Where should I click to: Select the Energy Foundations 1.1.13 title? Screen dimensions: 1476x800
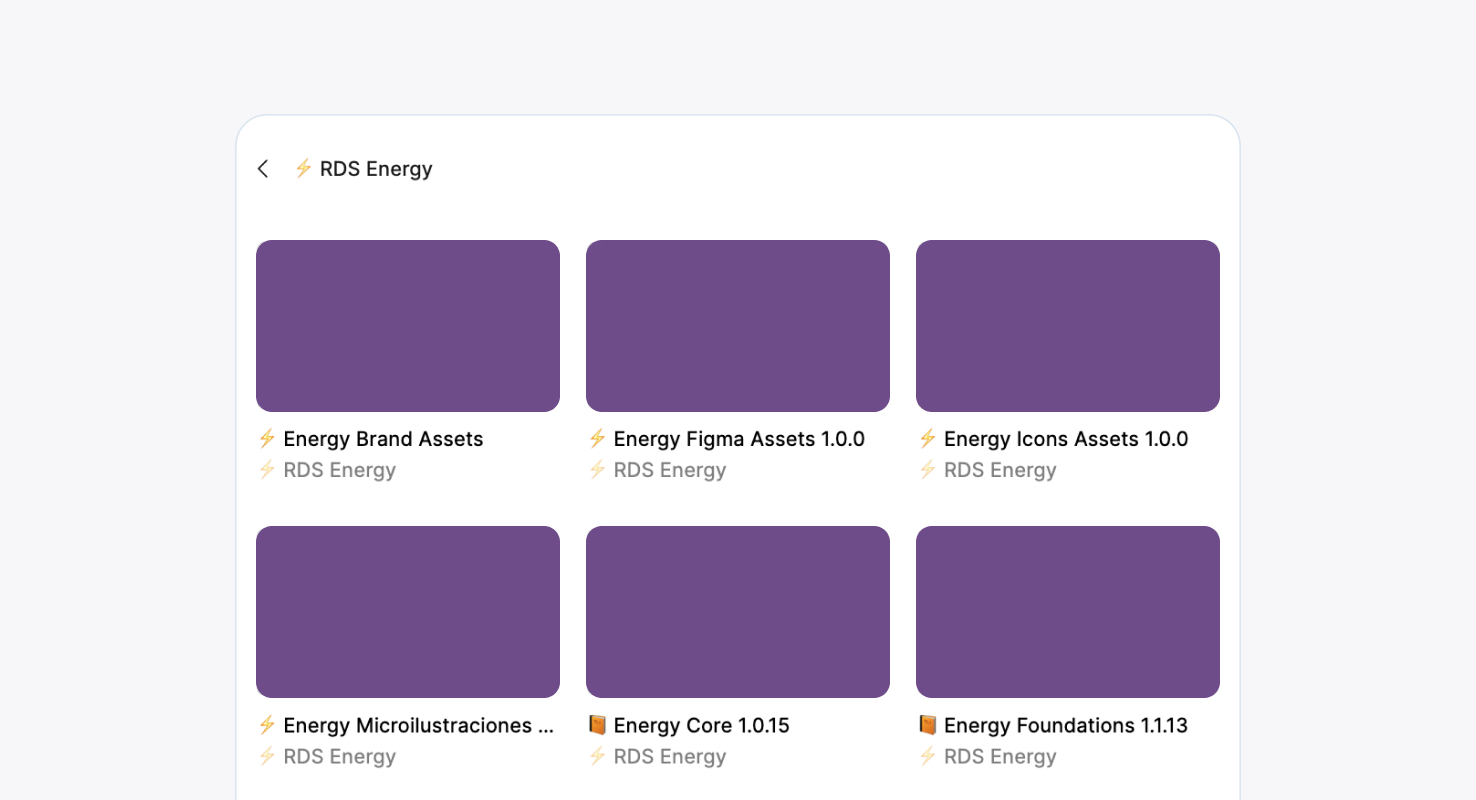point(1066,725)
